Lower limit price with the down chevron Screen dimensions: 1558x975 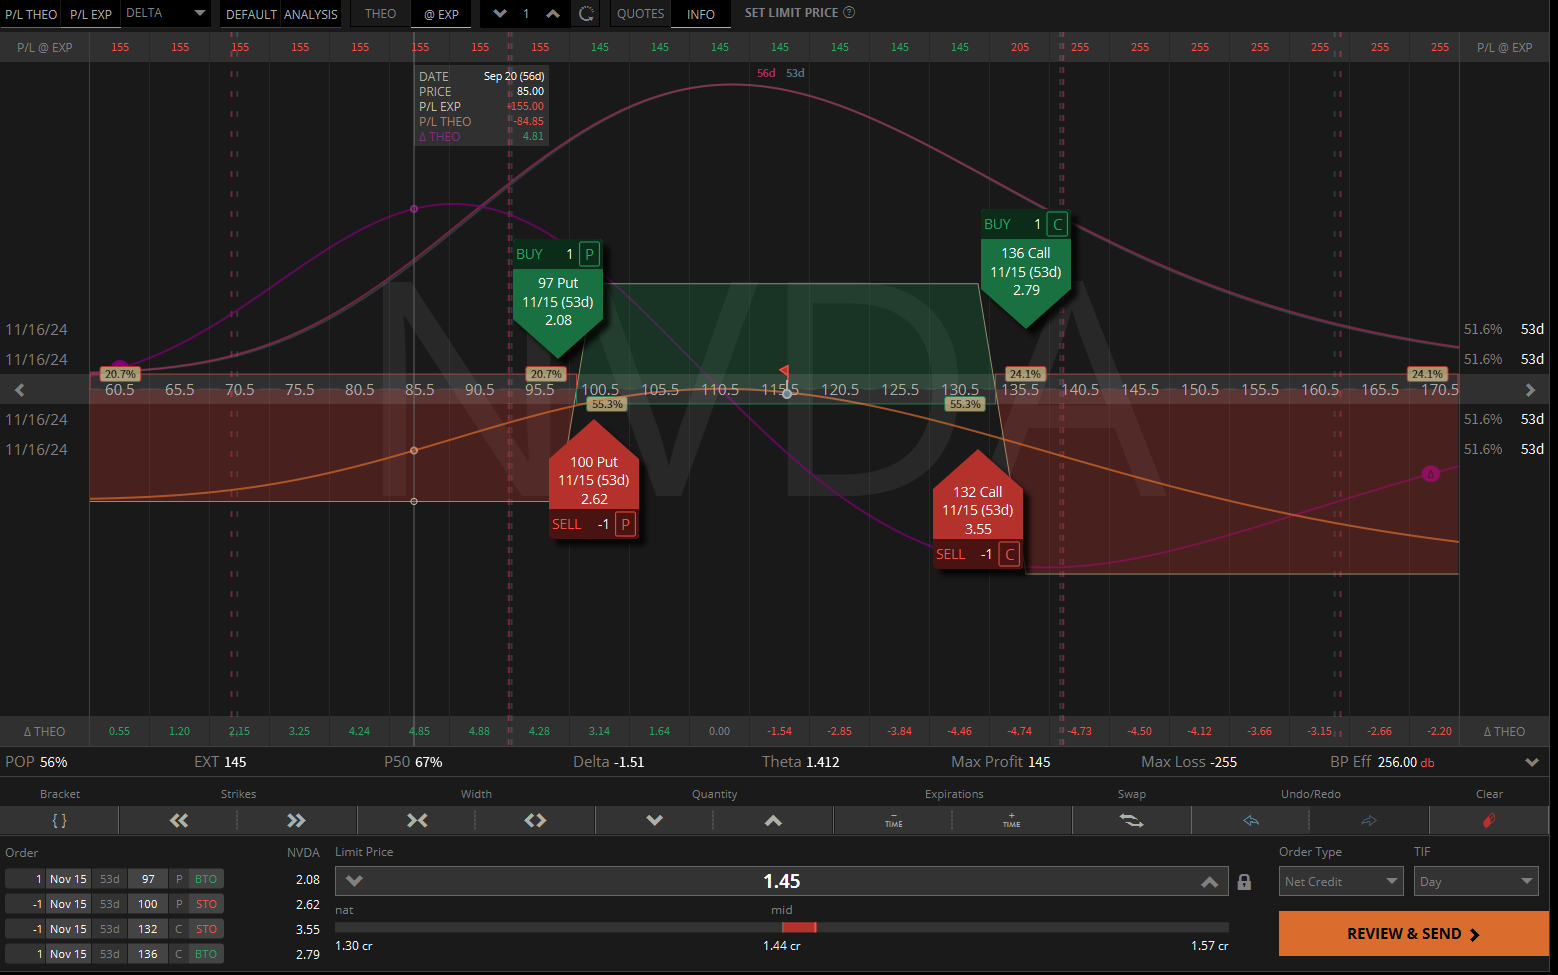click(x=354, y=881)
